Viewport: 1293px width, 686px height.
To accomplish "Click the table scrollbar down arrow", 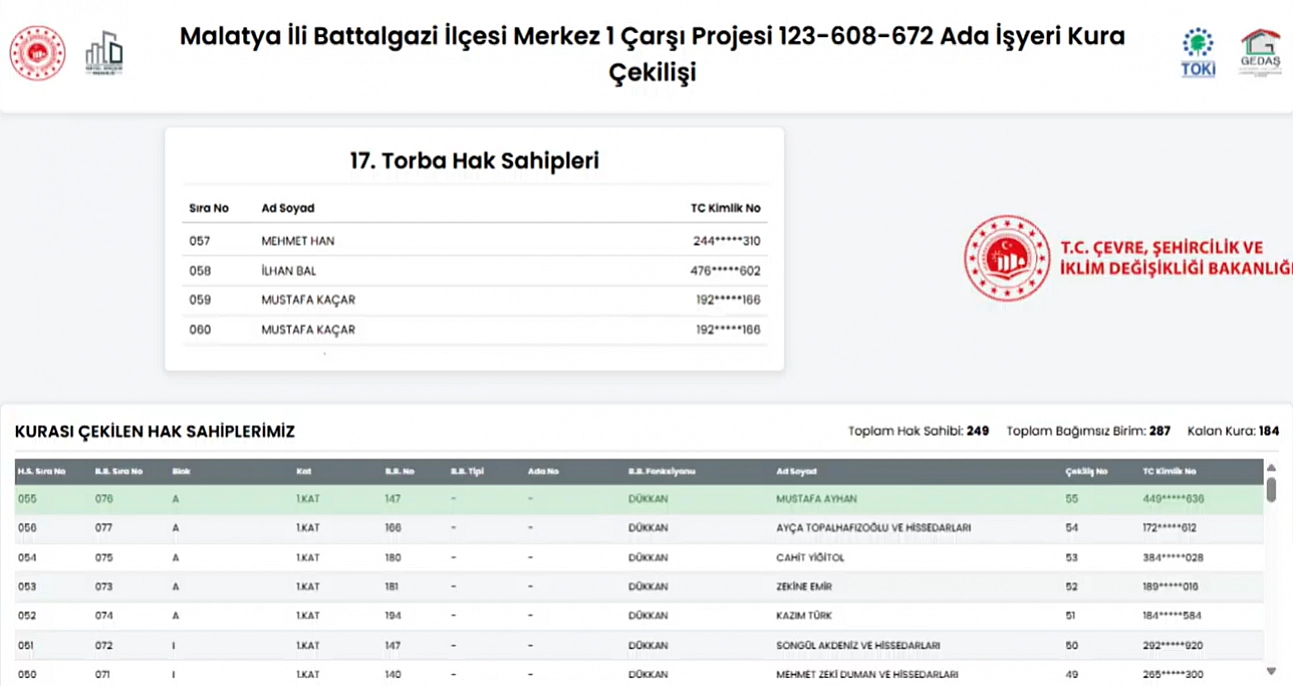I will 1271,671.
